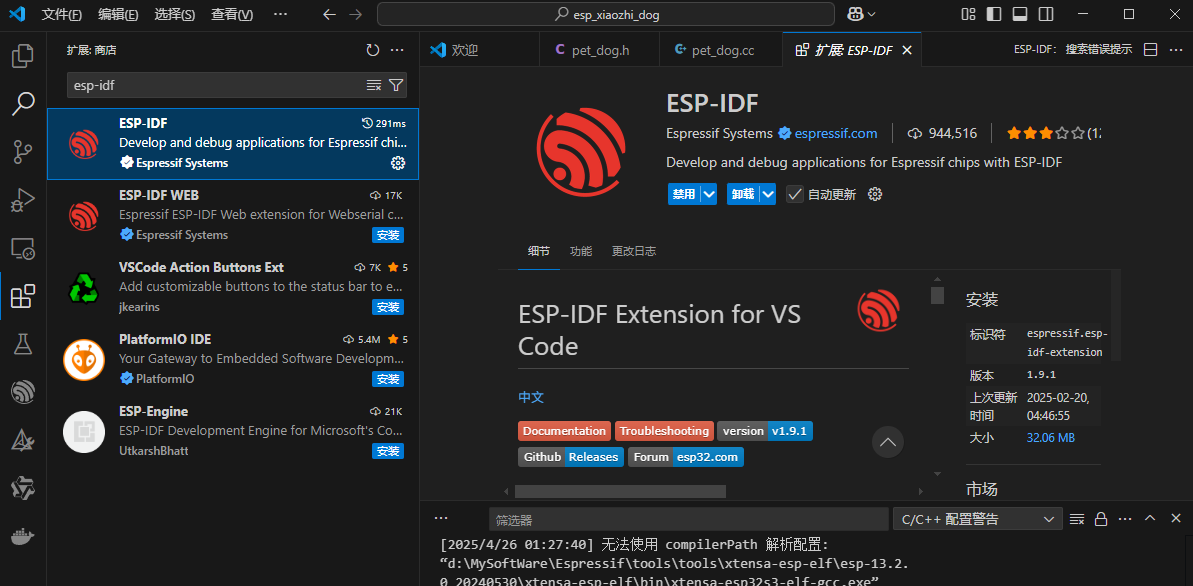
Task: Open the extension search filter
Action: (x=396, y=85)
